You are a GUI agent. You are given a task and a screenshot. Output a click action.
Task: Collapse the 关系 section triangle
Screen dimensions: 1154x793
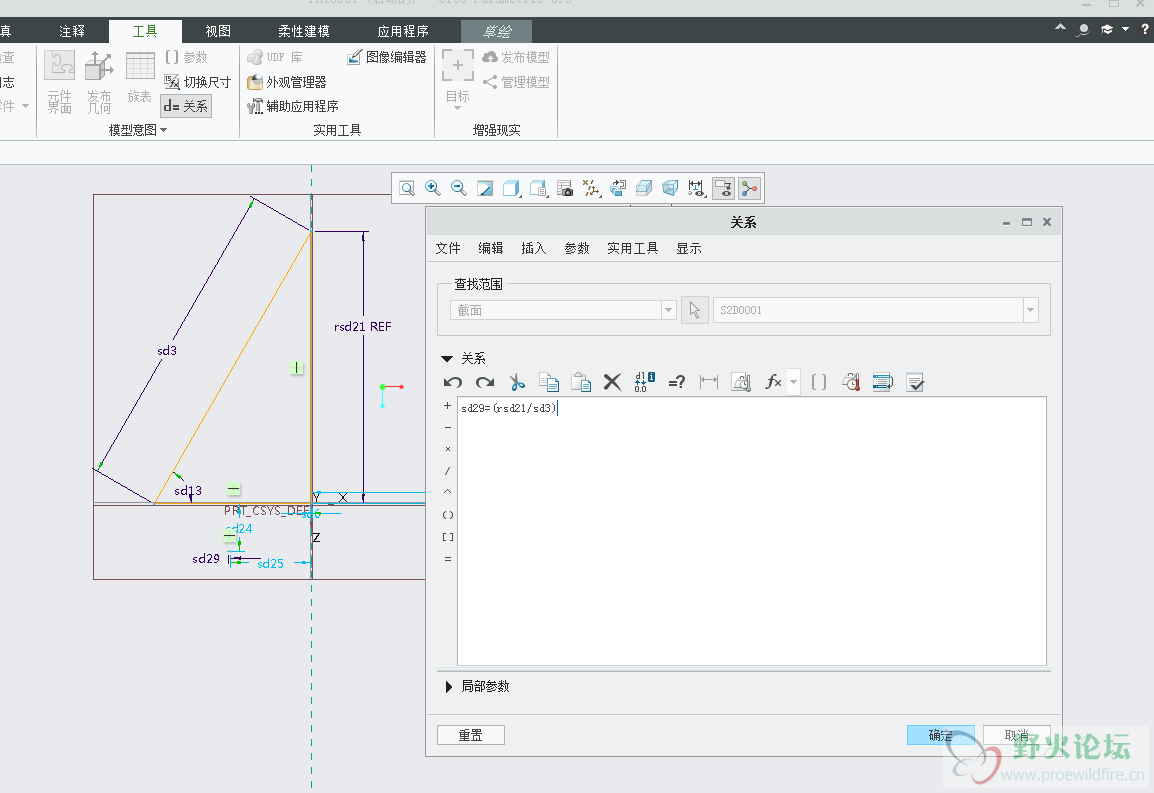click(x=447, y=359)
